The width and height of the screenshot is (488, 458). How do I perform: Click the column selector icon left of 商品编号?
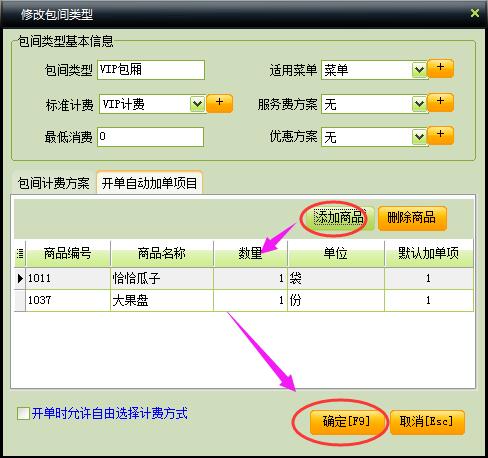20,254
